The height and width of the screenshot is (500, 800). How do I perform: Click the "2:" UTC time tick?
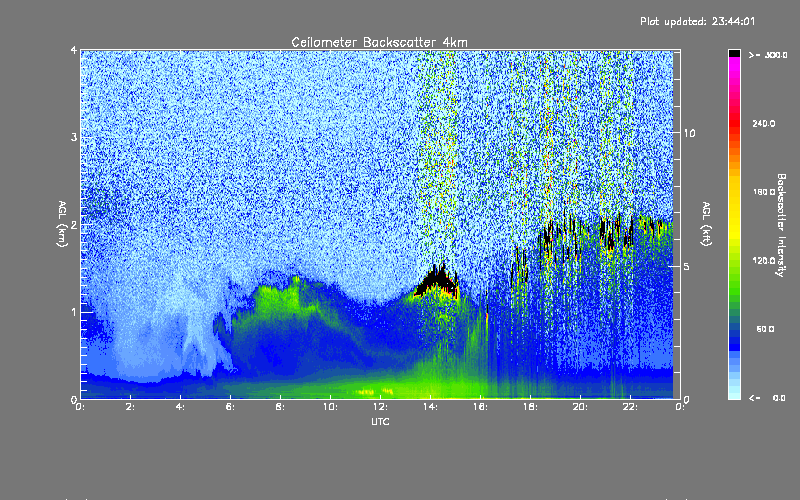point(131,407)
